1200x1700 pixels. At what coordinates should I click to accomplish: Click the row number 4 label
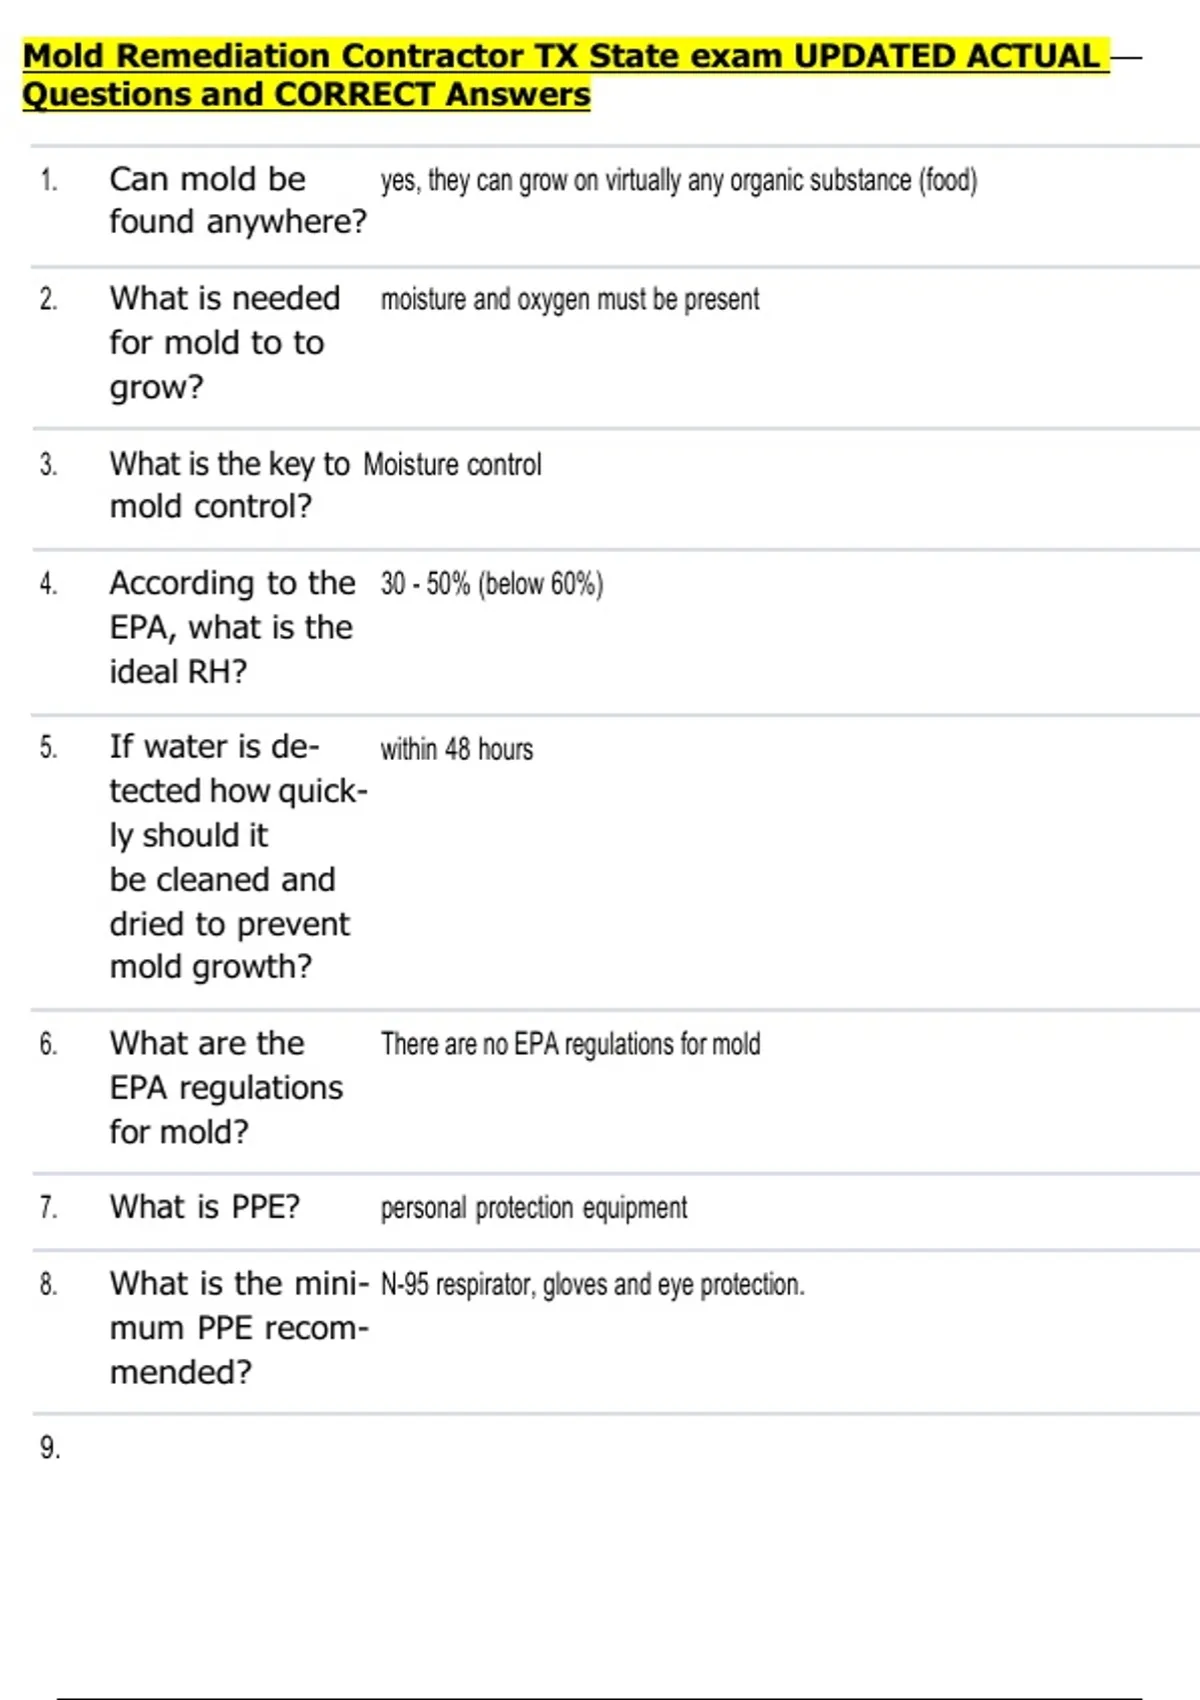tap(48, 584)
